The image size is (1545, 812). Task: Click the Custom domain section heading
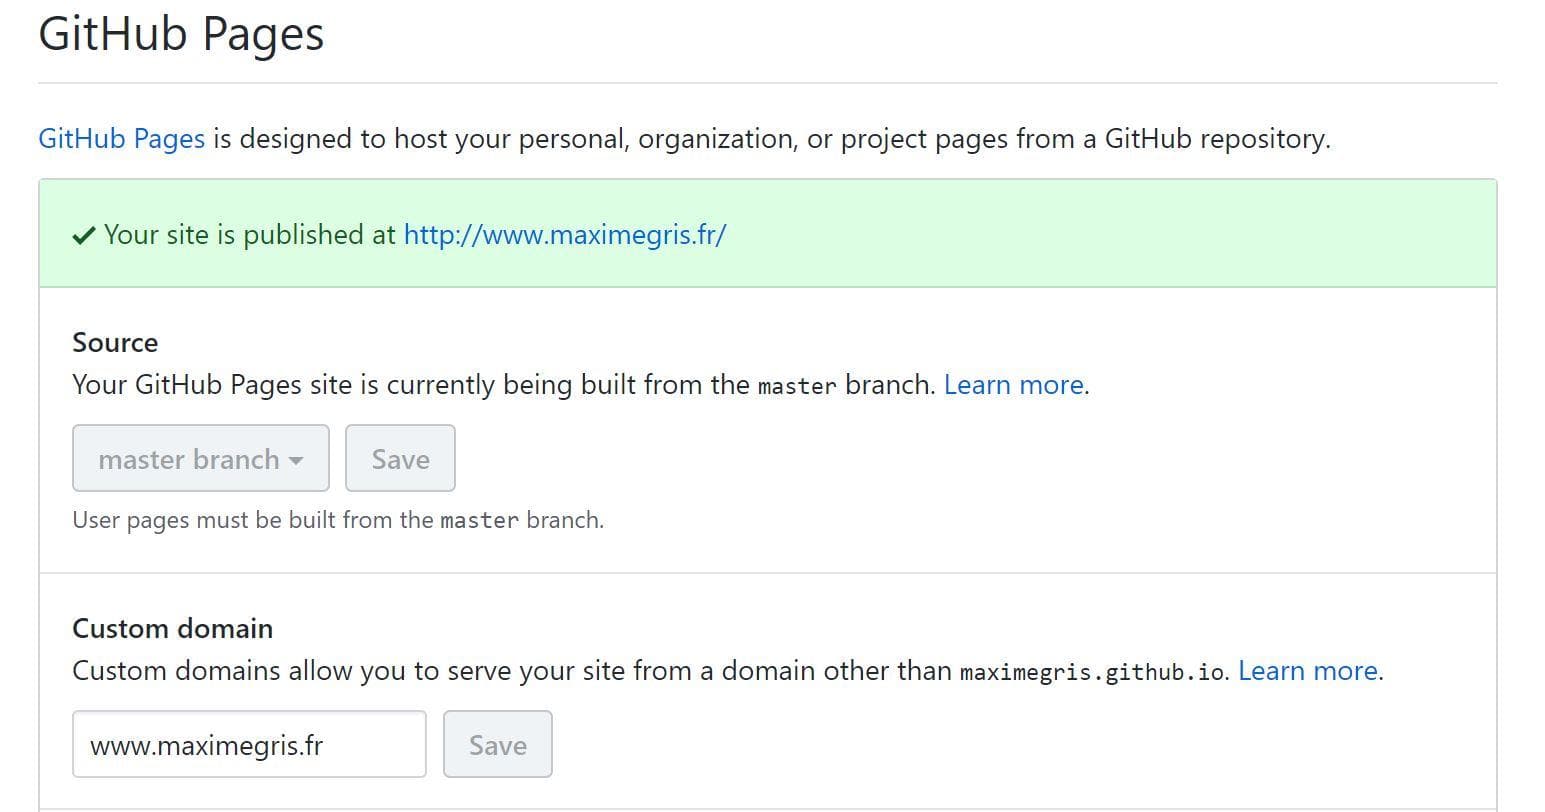pos(172,628)
